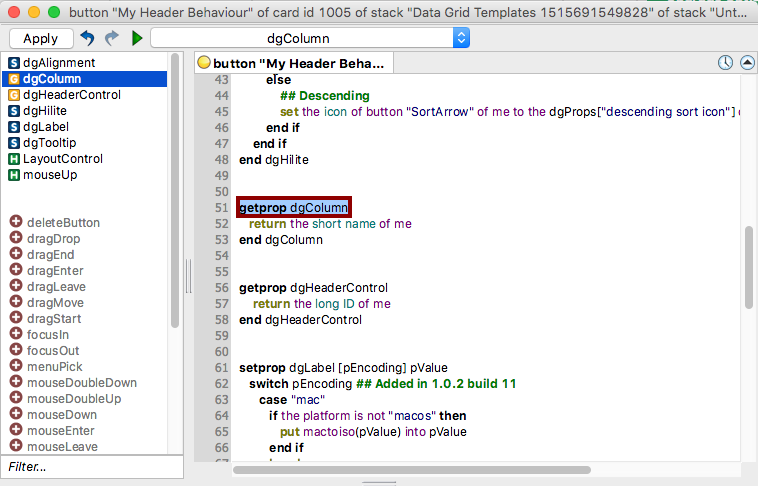759x486 pixels.
Task: Click the text "getprop dgColumn" on line 51
Action: 293,208
